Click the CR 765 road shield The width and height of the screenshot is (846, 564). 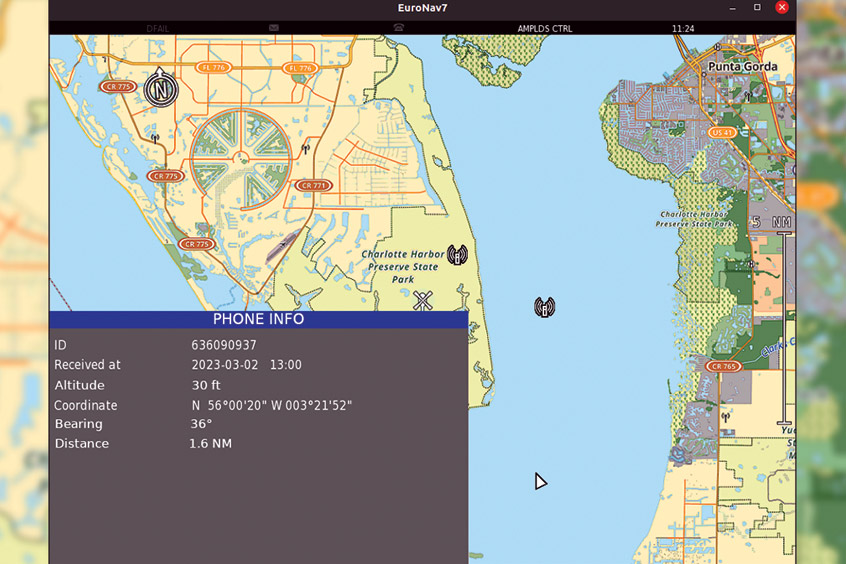(722, 367)
